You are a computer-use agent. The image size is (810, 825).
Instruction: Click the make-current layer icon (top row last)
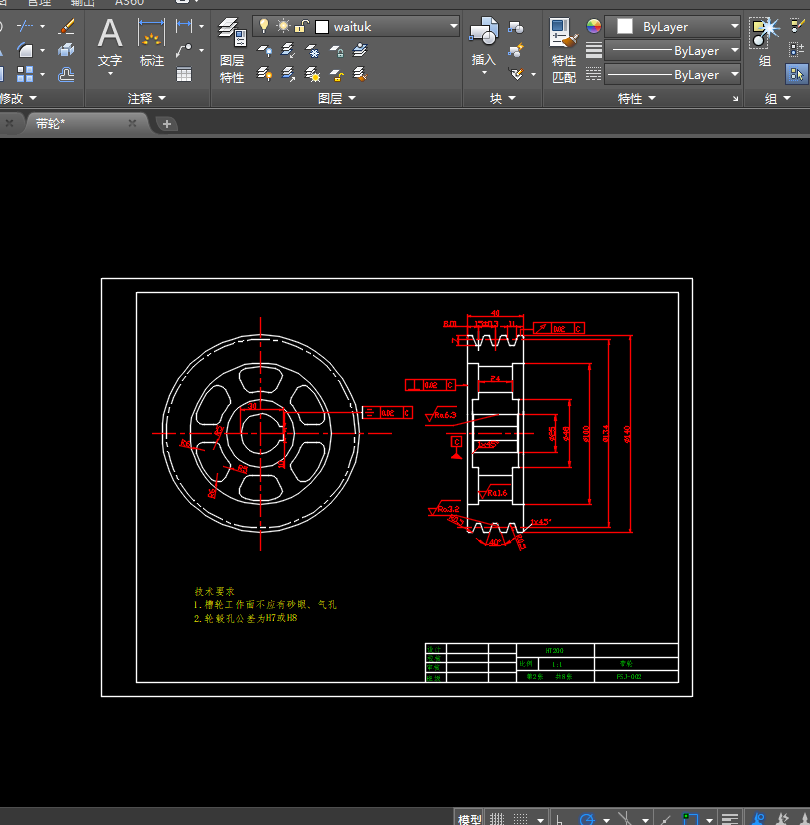pyautogui.click(x=360, y=50)
